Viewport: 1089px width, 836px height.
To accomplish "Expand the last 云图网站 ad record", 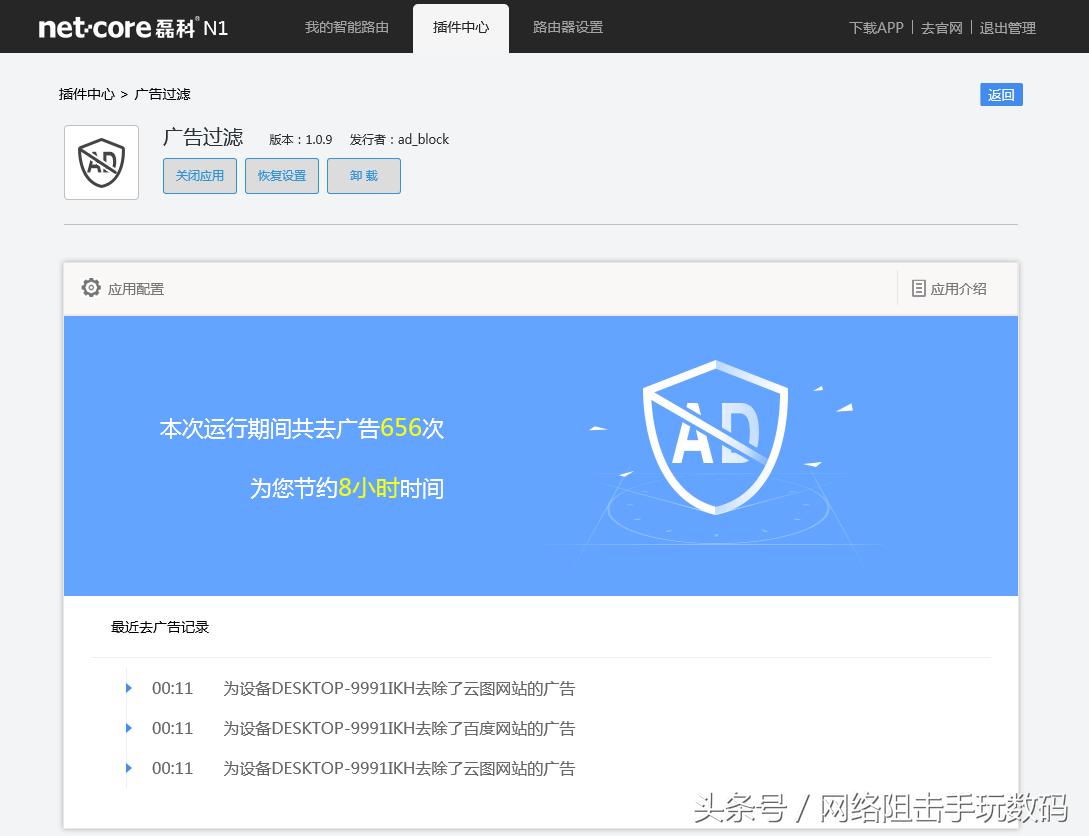I will (x=127, y=768).
